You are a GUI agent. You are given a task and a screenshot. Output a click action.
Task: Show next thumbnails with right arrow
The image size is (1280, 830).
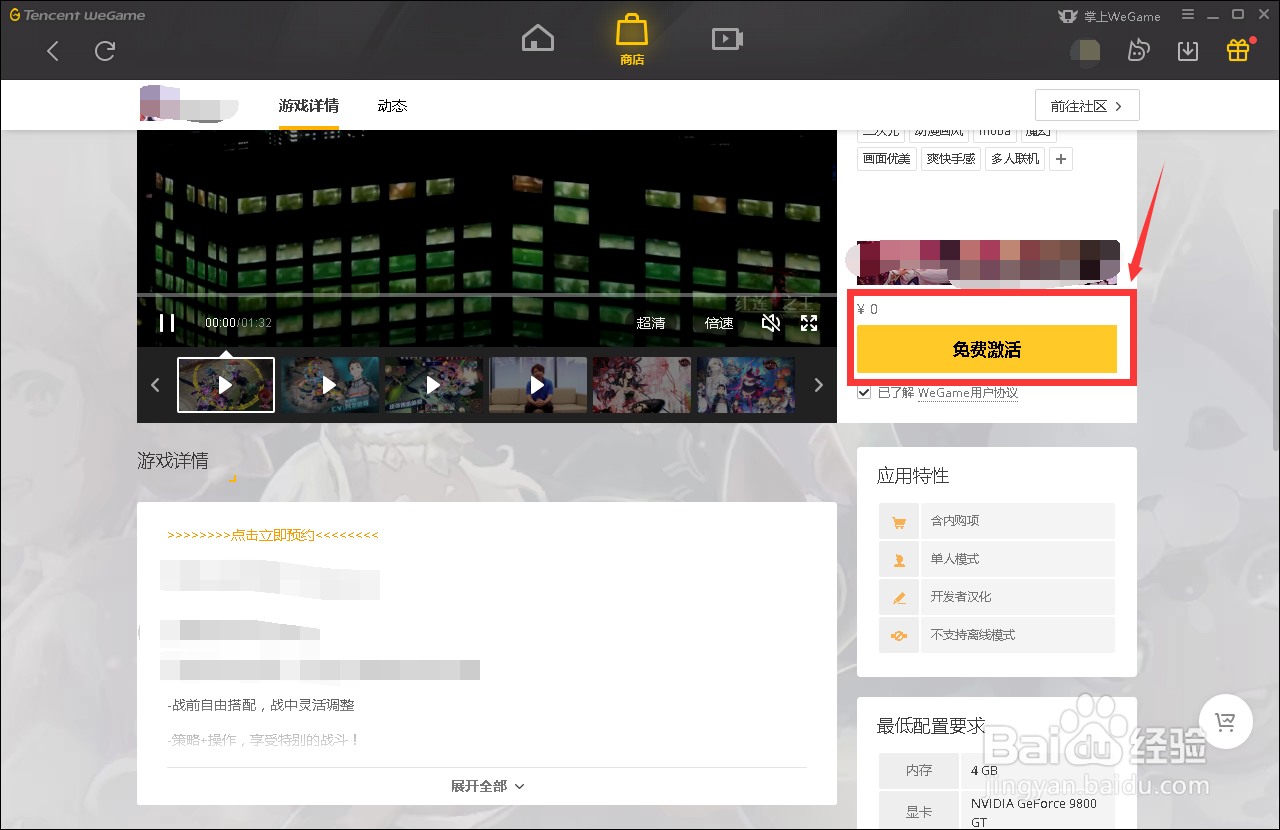[819, 385]
